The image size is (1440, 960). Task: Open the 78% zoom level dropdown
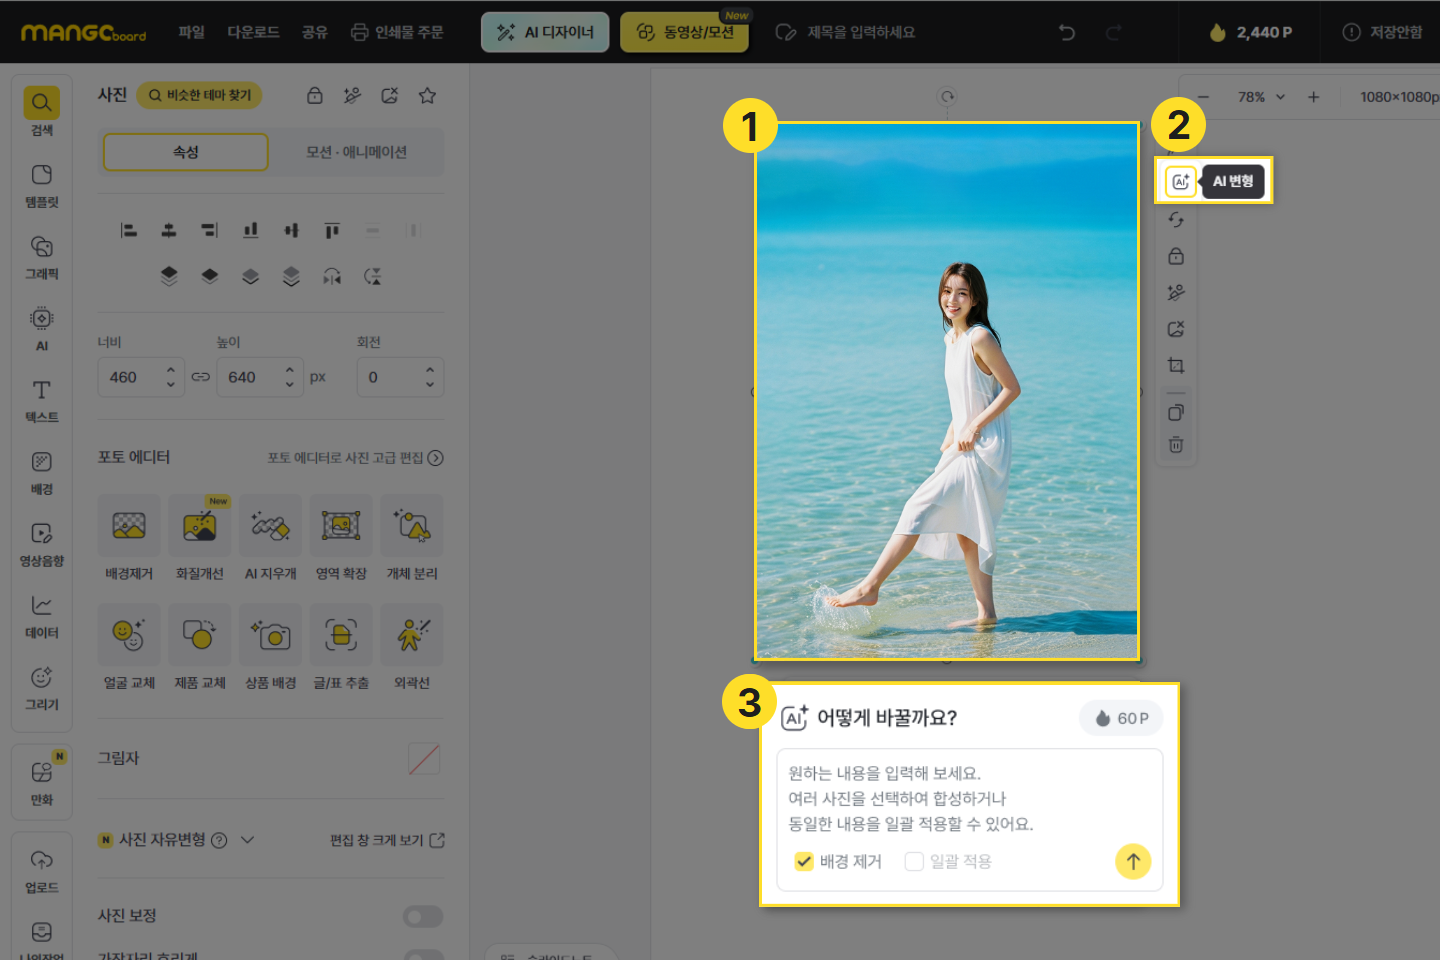(1261, 97)
